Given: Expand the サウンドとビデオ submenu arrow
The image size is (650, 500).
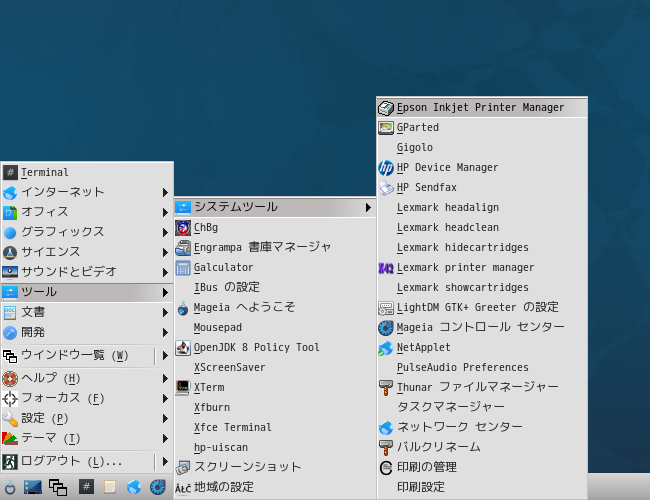Looking at the screenshot, I should click(165, 272).
